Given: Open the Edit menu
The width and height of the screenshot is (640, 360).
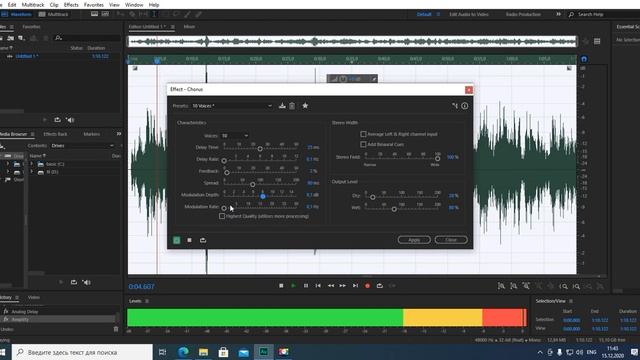Looking at the screenshot, I should [12, 5].
